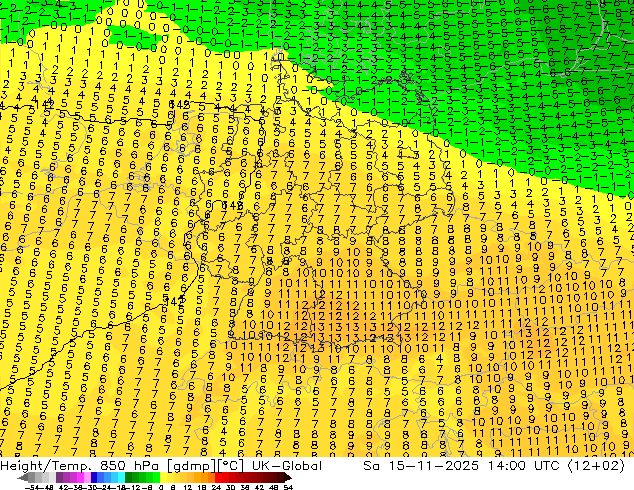Pick the cyan swatch in the color legend

pos(122,478)
